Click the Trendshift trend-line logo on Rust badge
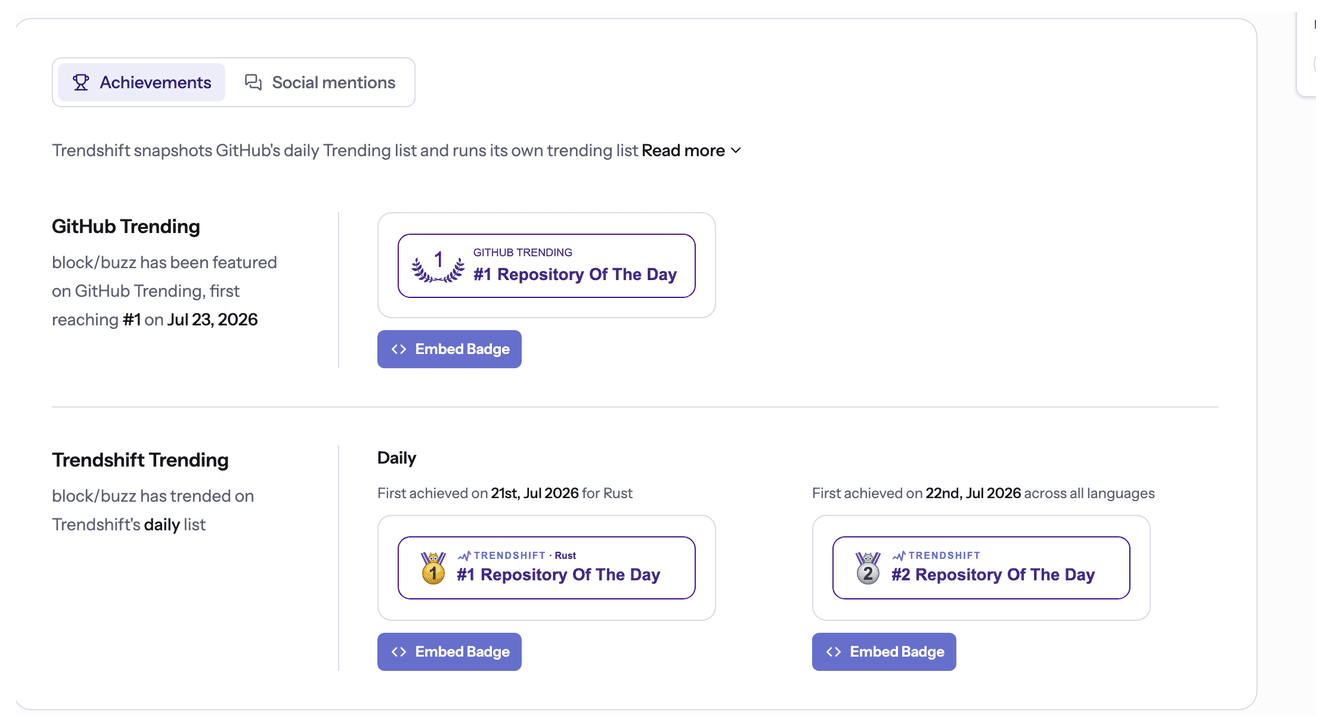 [x=464, y=555]
